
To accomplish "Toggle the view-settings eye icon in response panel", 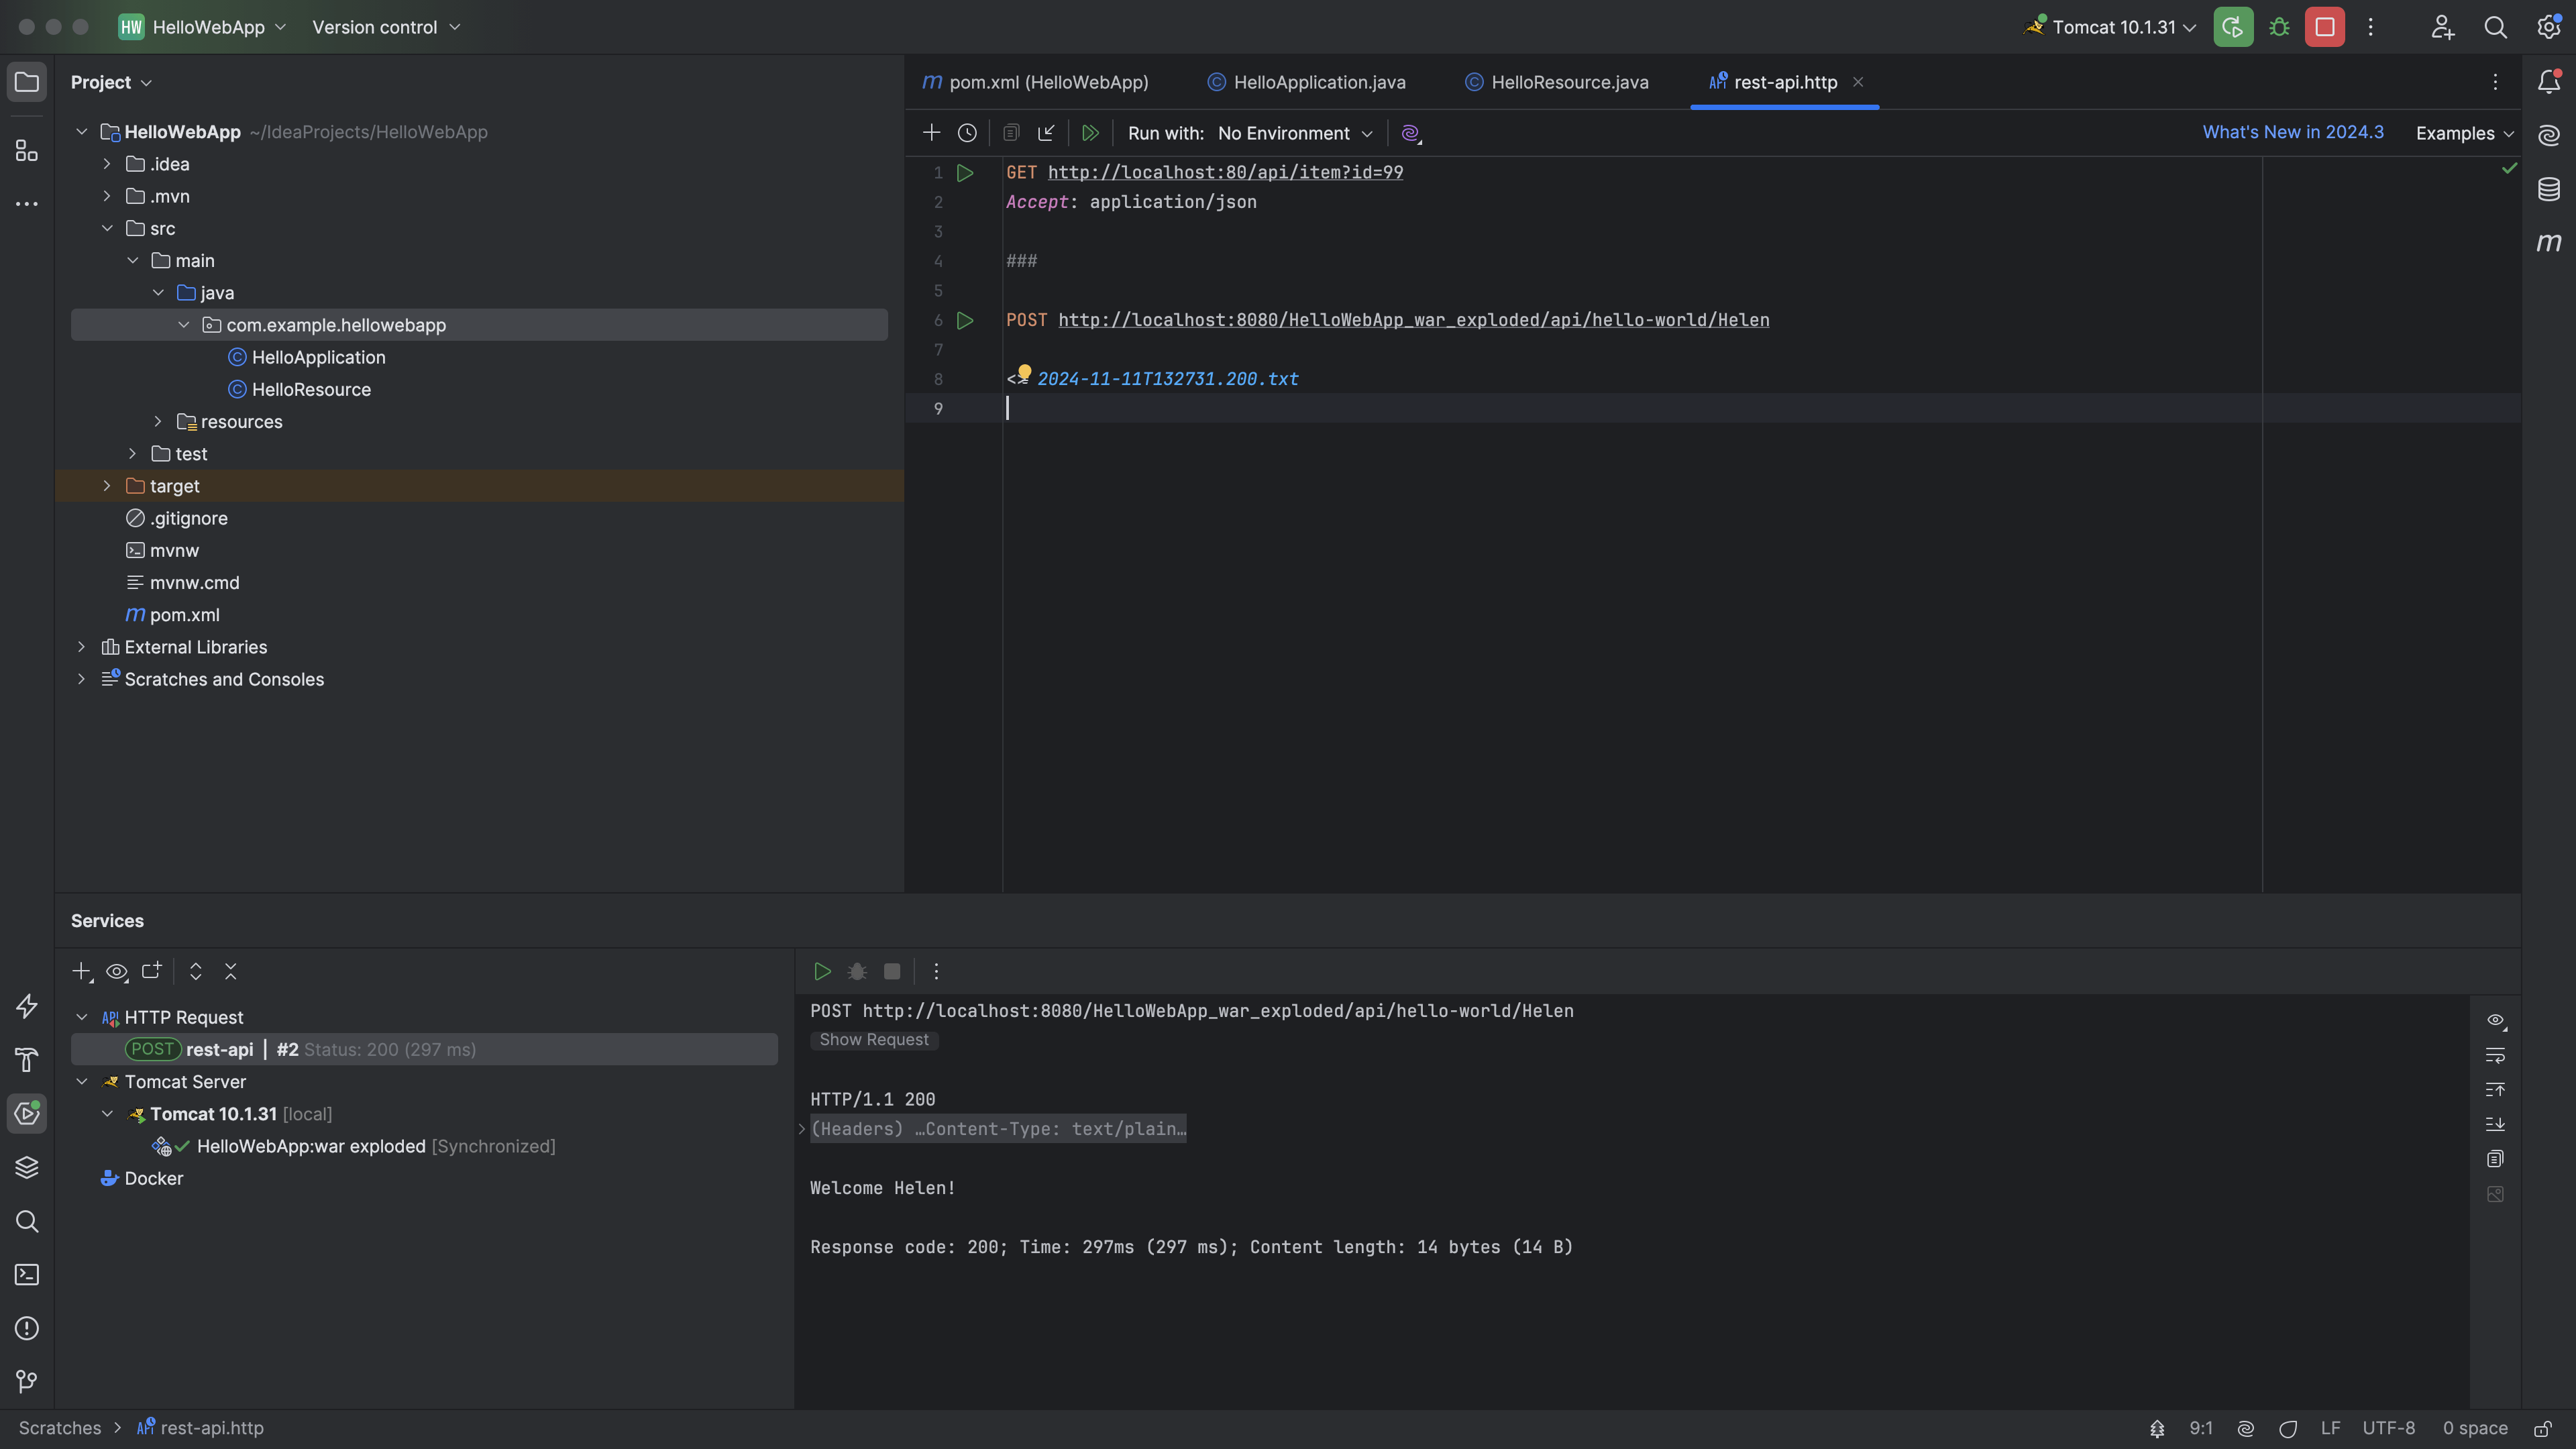I will 2495,1020.
